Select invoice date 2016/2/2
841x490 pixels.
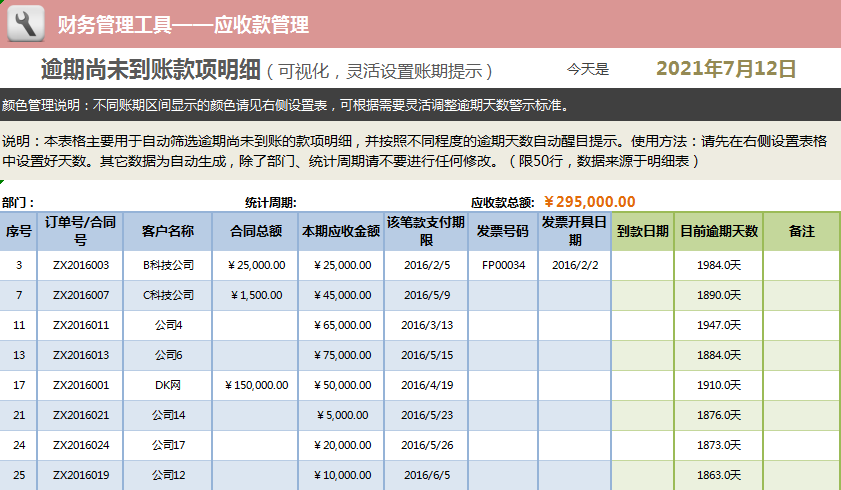pyautogui.click(x=575, y=265)
